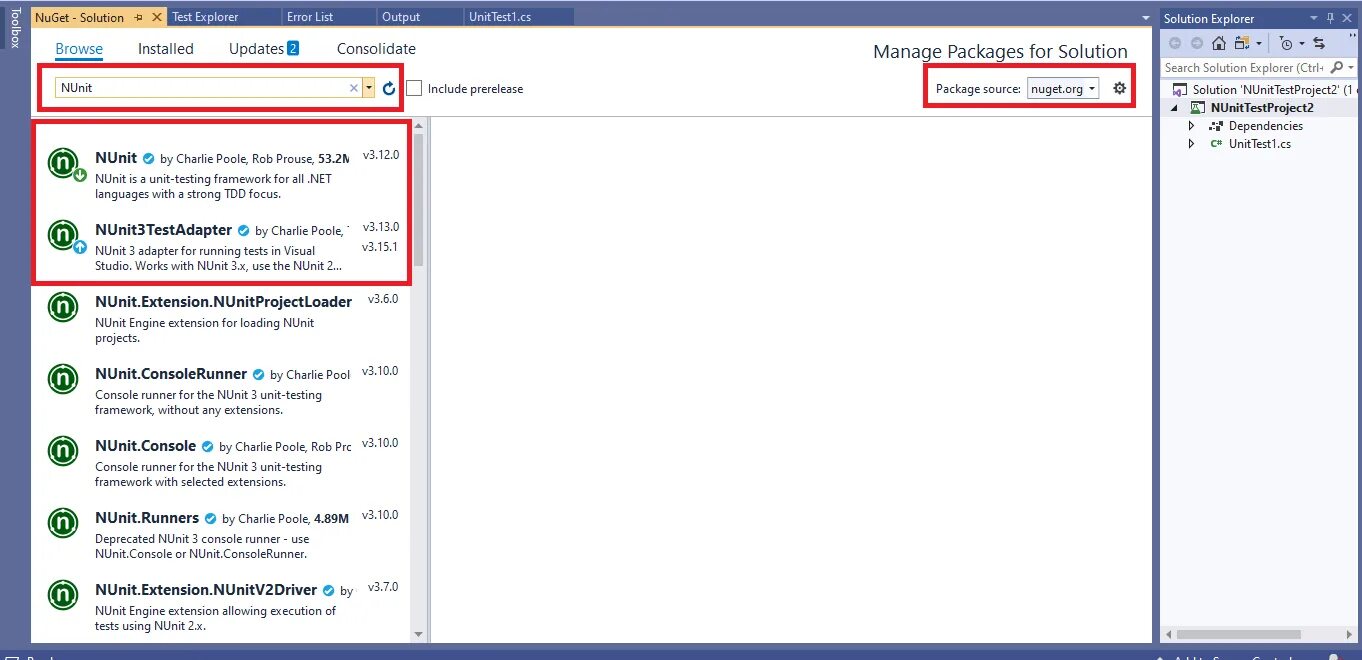Viewport: 1362px width, 660px height.
Task: Open Solution Explorer window options dropdown
Action: click(1314, 18)
